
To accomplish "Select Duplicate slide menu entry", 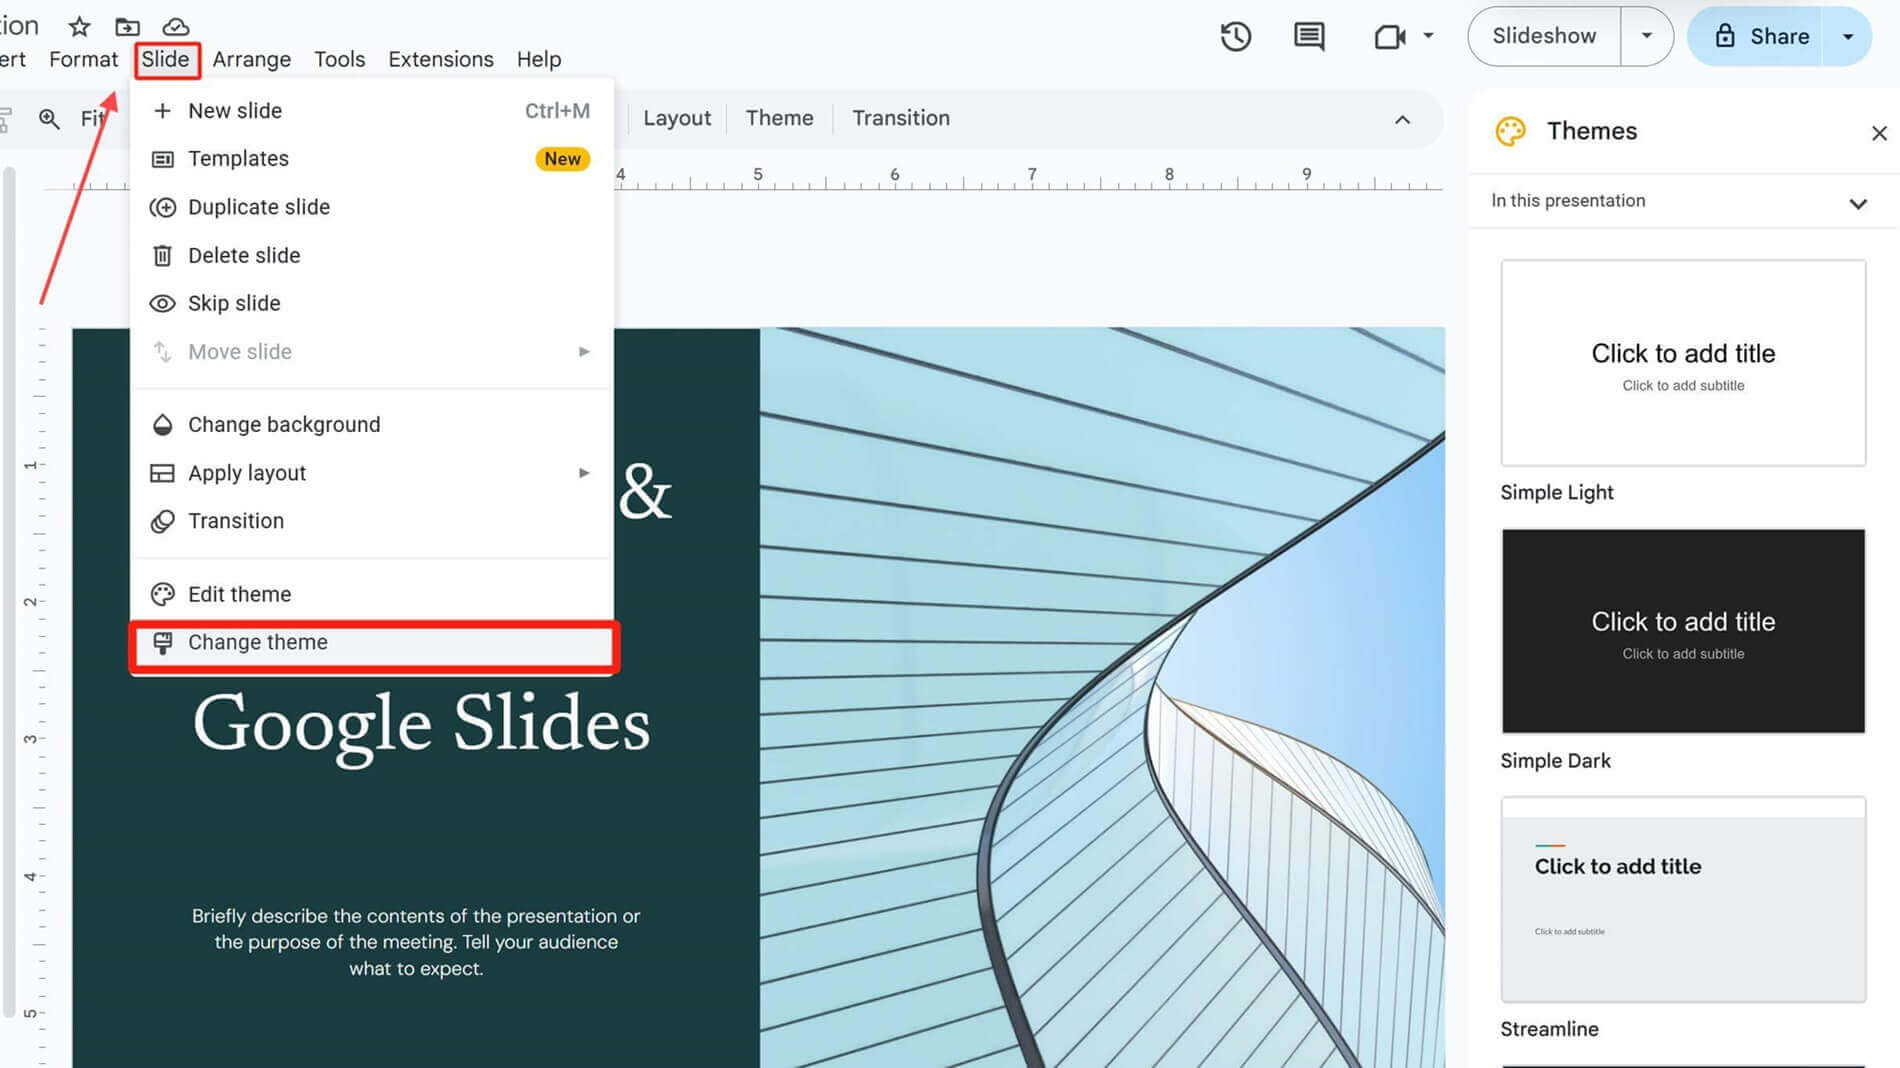I will pyautogui.click(x=371, y=207).
